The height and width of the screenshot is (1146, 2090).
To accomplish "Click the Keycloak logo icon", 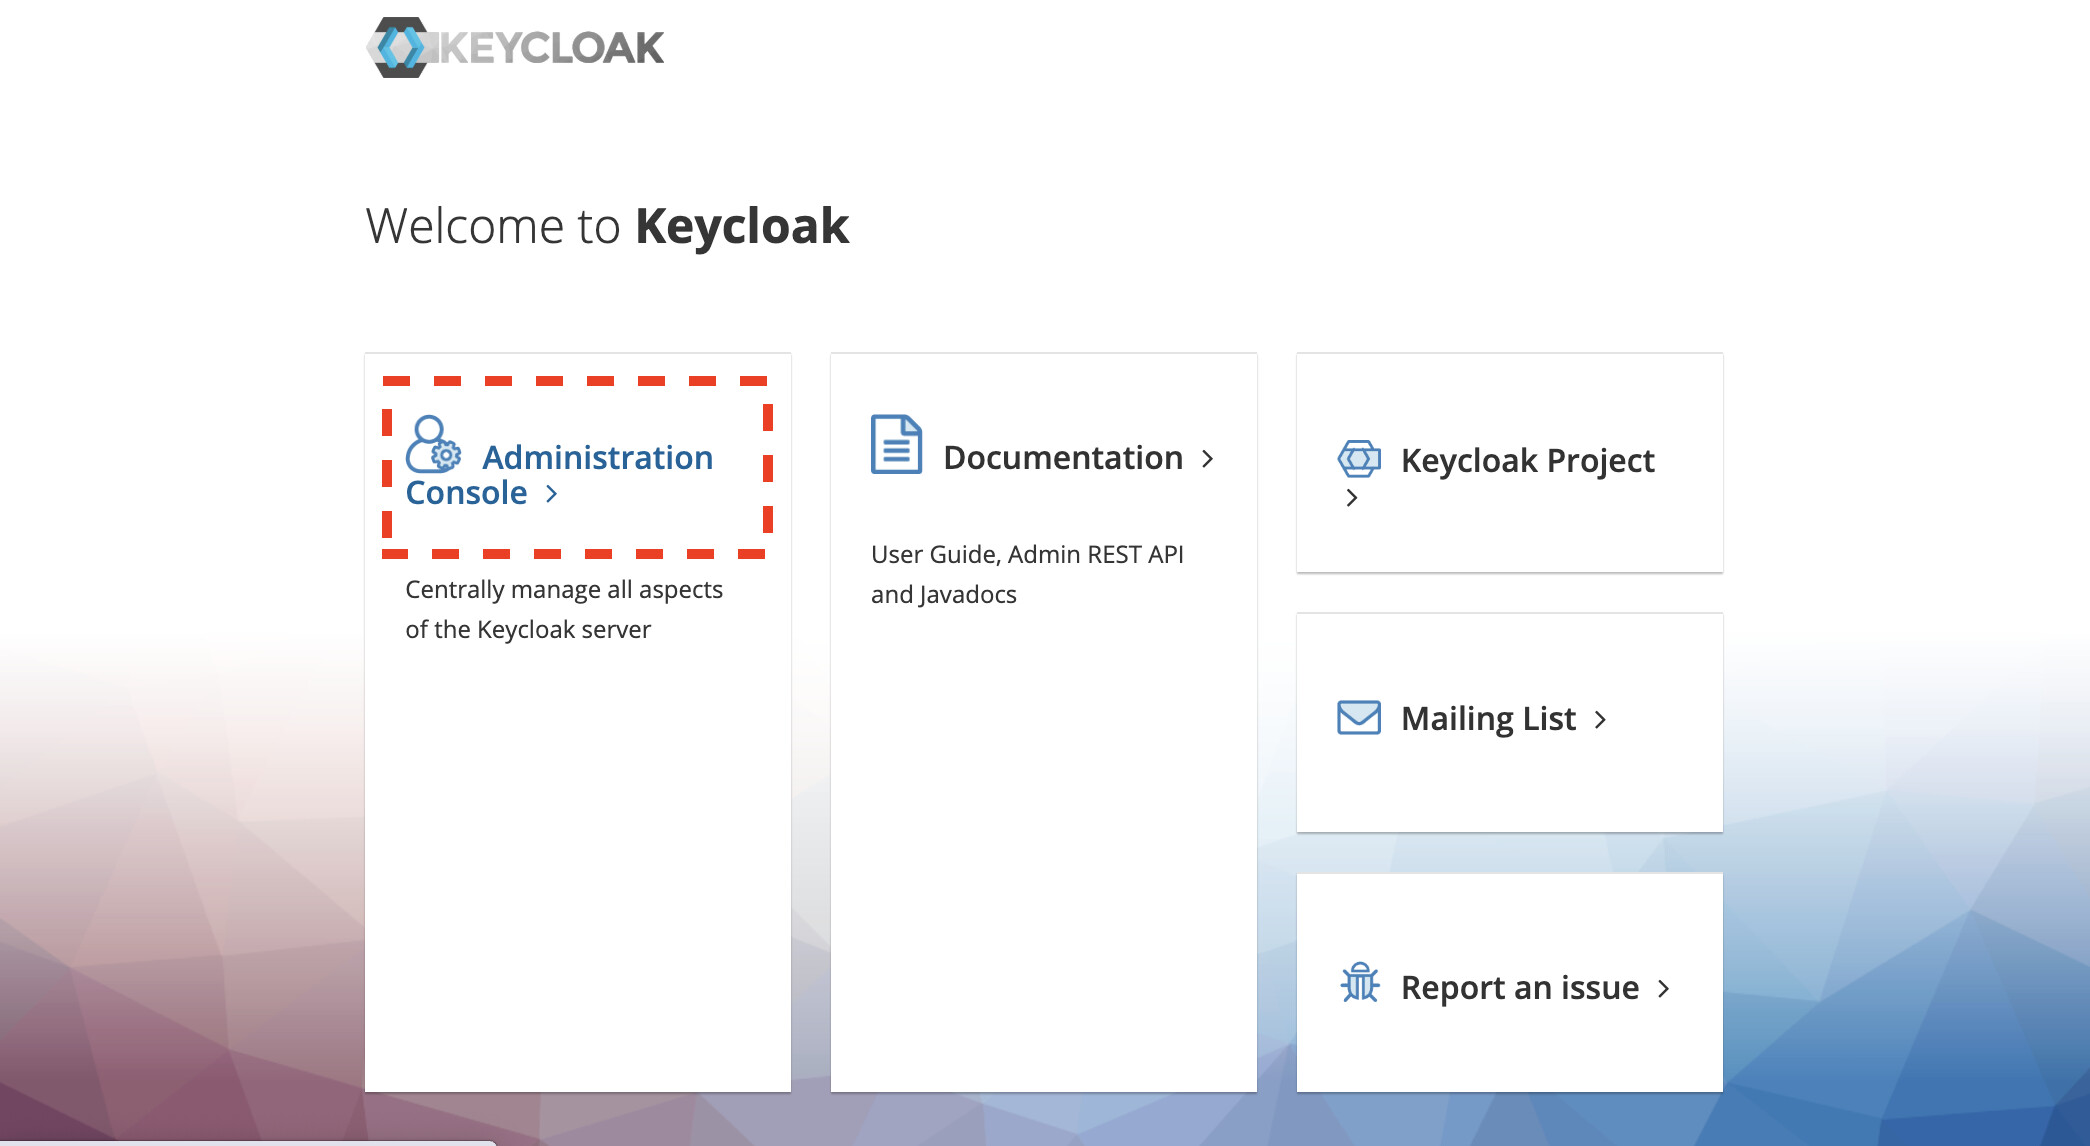I will tap(400, 47).
